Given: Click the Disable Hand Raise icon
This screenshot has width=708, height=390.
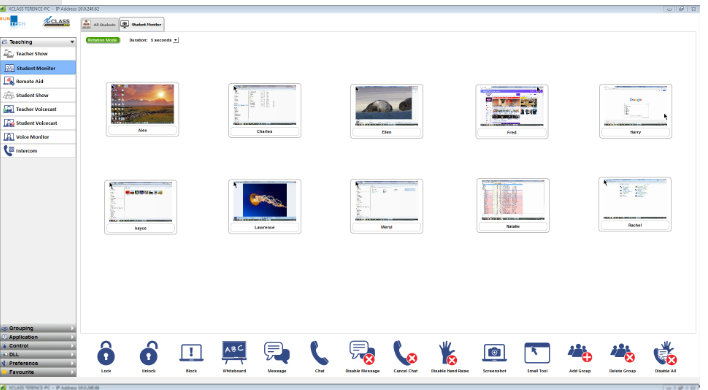Looking at the screenshot, I should pyautogui.click(x=448, y=353).
